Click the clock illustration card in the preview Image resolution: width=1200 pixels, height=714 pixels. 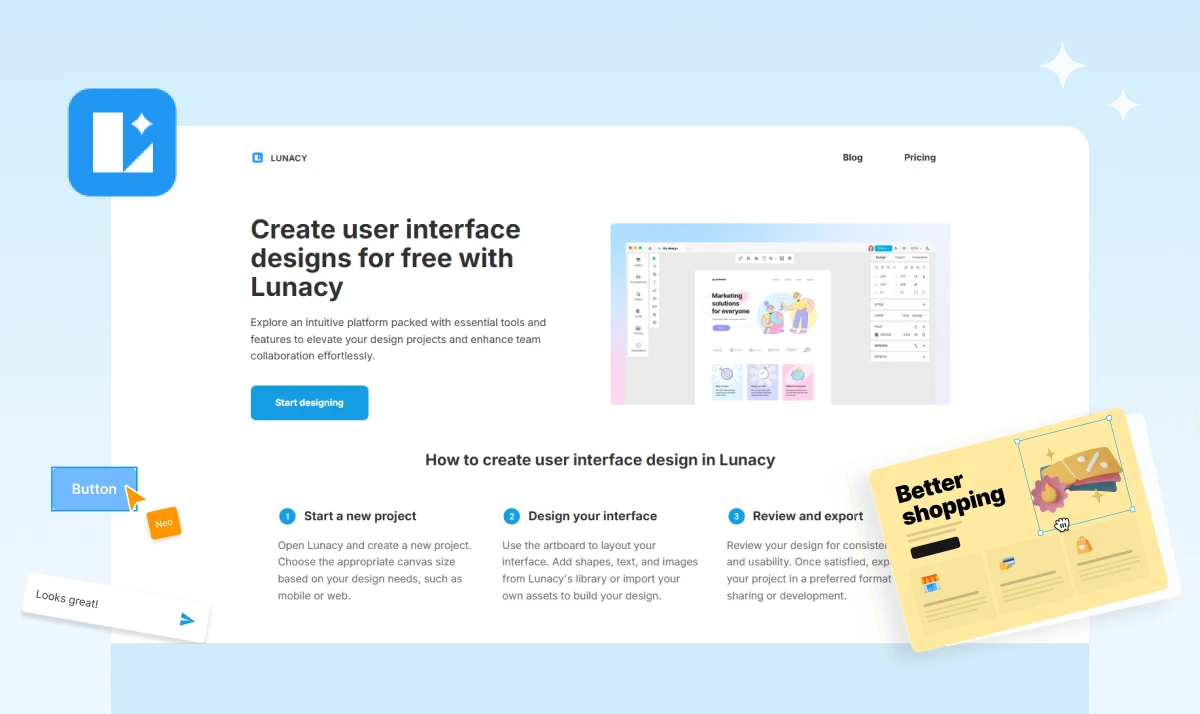[763, 382]
